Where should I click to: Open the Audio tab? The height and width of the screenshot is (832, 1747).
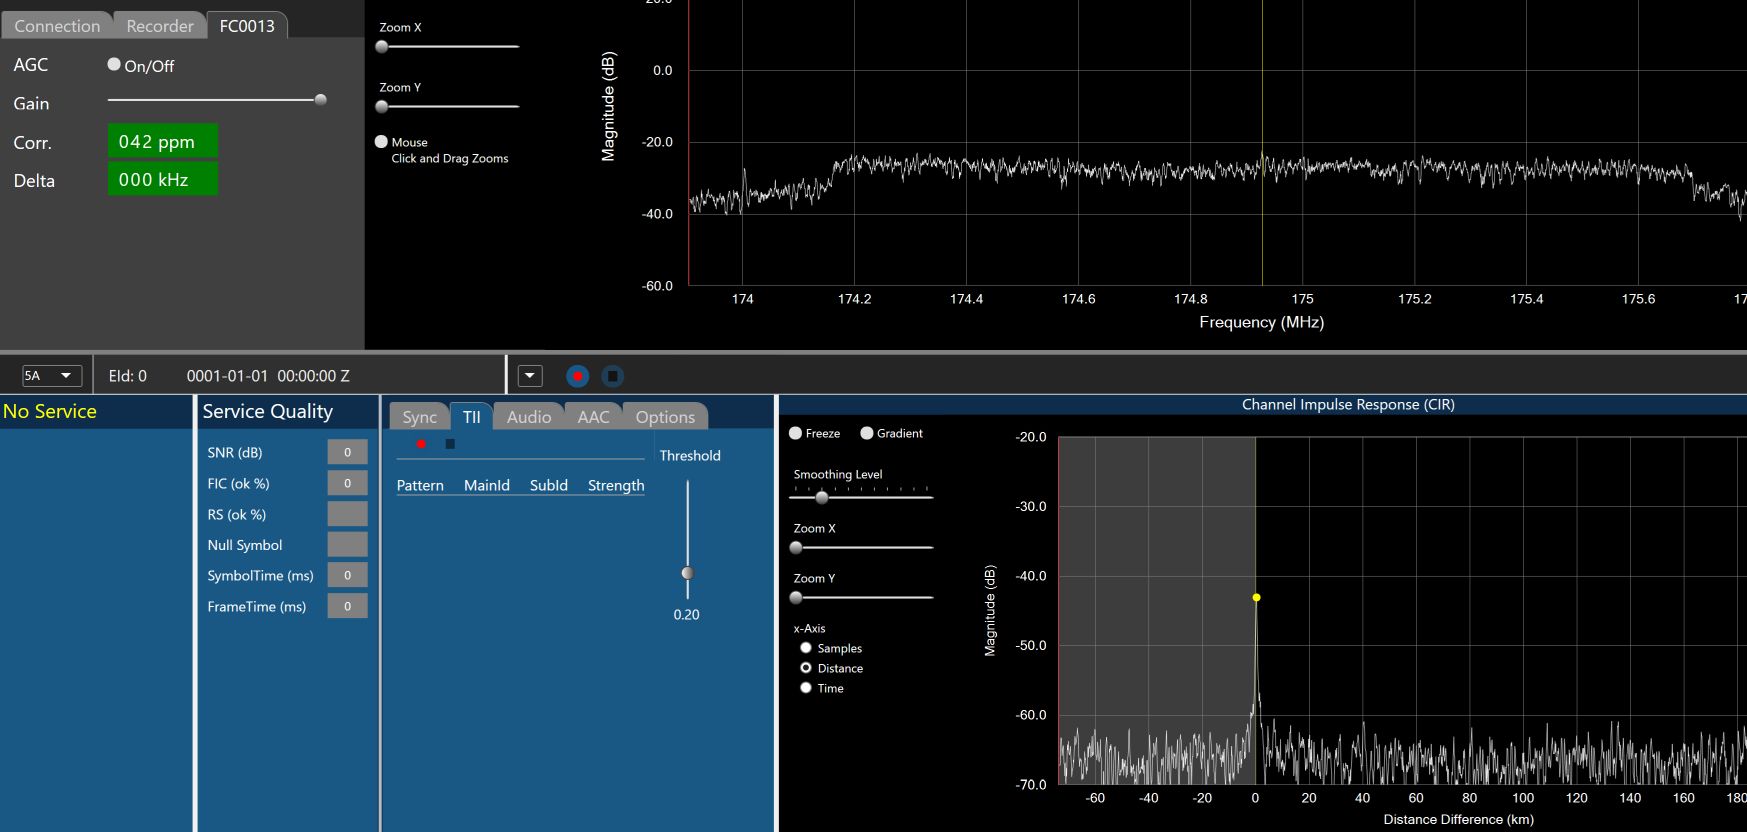[x=528, y=417]
